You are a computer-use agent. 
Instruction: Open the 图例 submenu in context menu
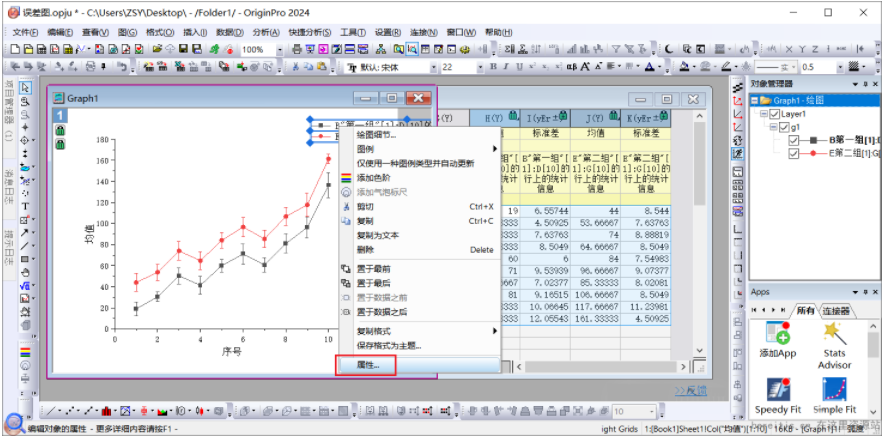point(419,149)
